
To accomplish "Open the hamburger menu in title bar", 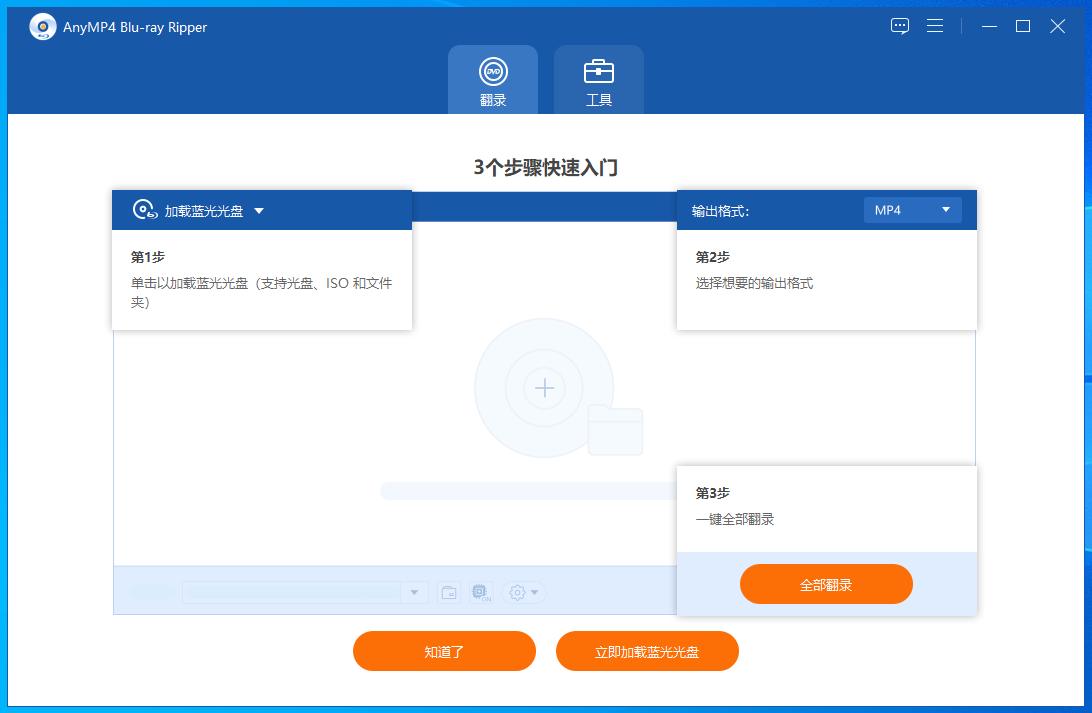I will click(935, 27).
